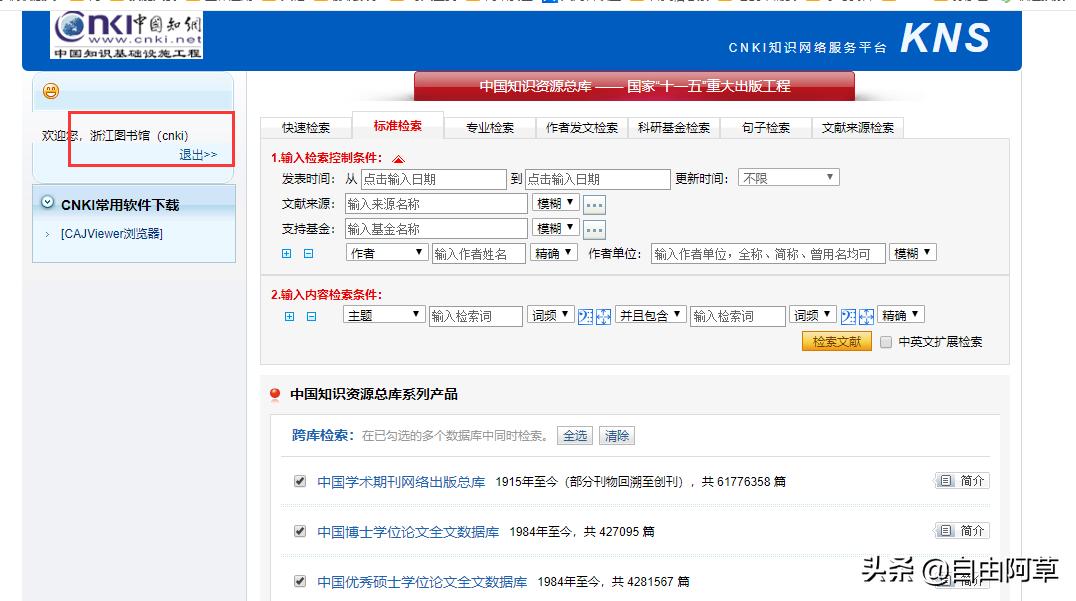Screen dimensions: 1076x601
Task: Open 精确 dropdown in content conditions
Action: 902,315
